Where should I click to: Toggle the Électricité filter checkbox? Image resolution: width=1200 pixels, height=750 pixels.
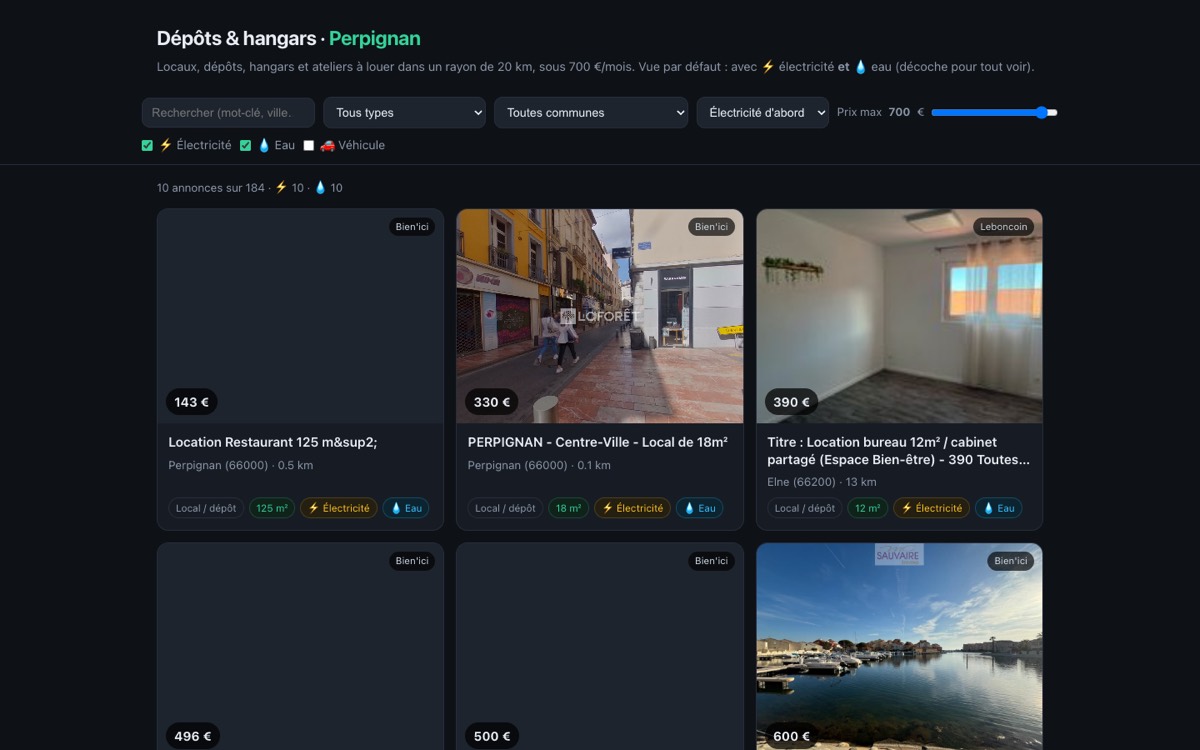[x=147, y=145]
